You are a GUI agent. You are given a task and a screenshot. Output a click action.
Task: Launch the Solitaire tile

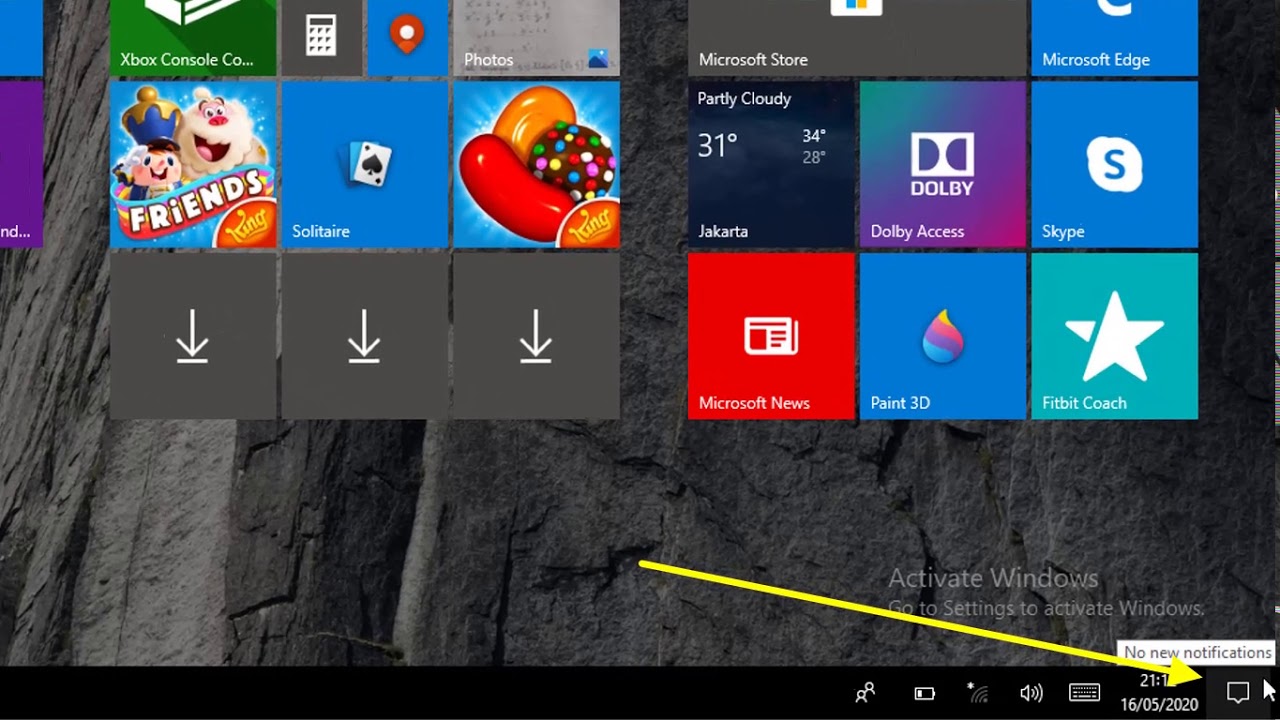[x=364, y=164]
